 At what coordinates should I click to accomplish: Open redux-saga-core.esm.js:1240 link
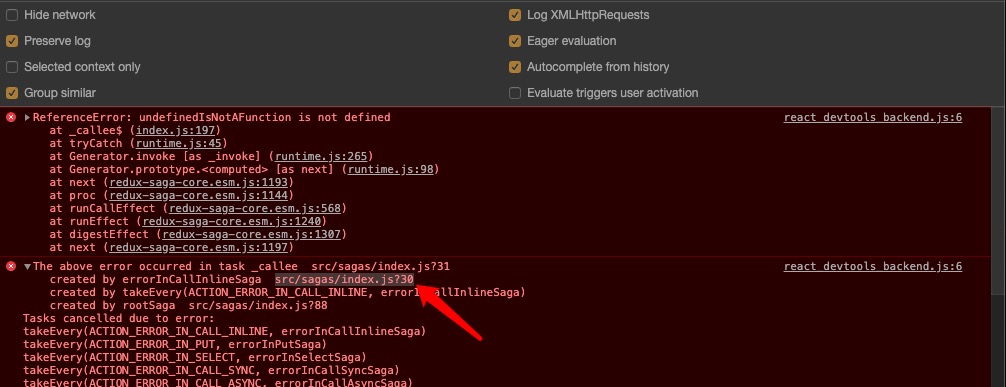(231, 221)
